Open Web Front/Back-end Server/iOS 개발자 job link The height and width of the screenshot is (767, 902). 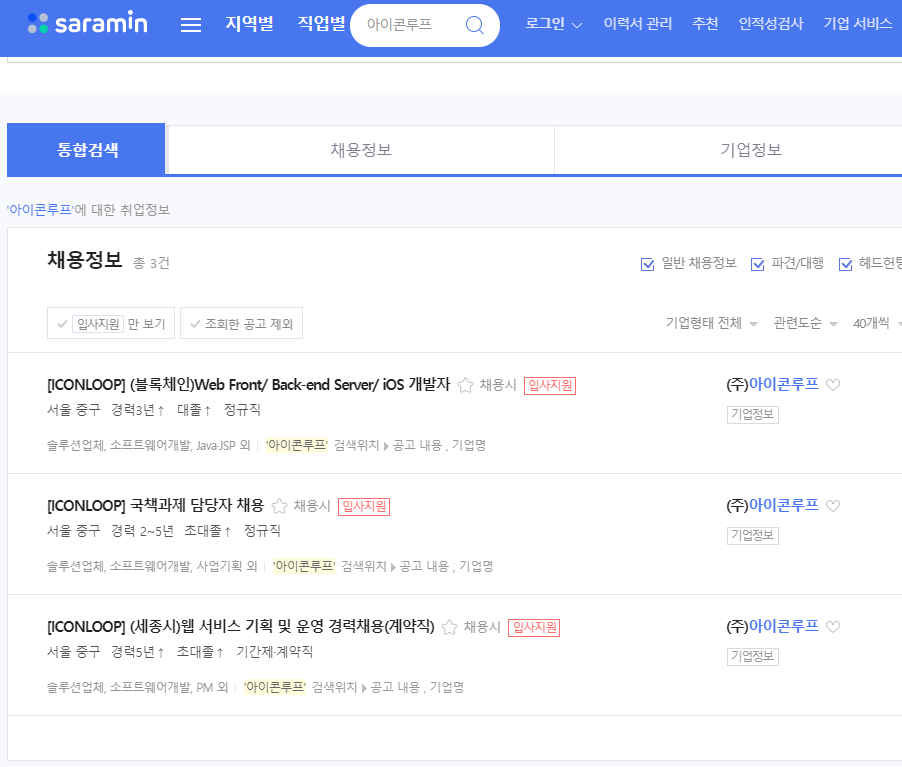[249, 384]
